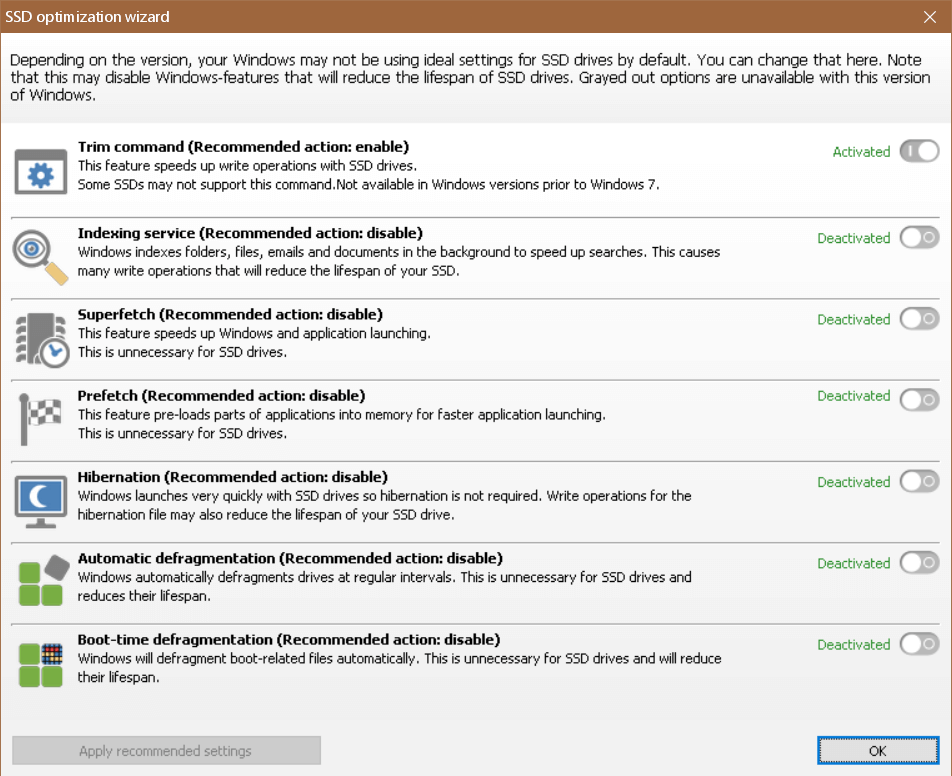This screenshot has width=952, height=776.
Task: Toggle the Automatic defragmentation switch
Action: click(x=919, y=563)
